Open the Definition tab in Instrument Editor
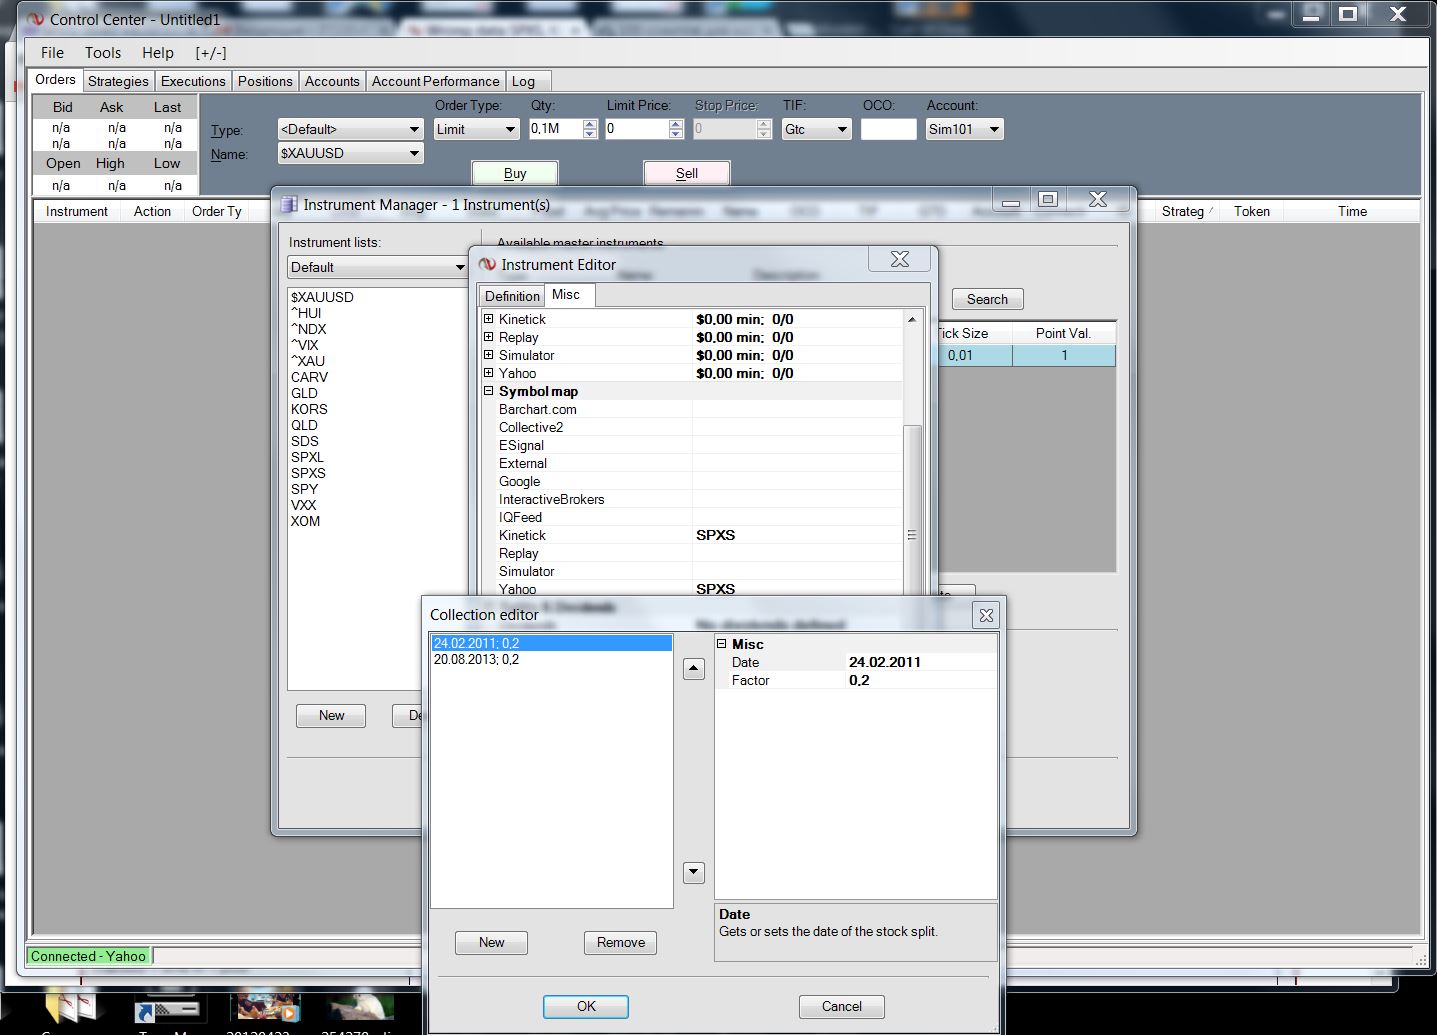Viewport: 1437px width, 1035px height. pos(512,296)
